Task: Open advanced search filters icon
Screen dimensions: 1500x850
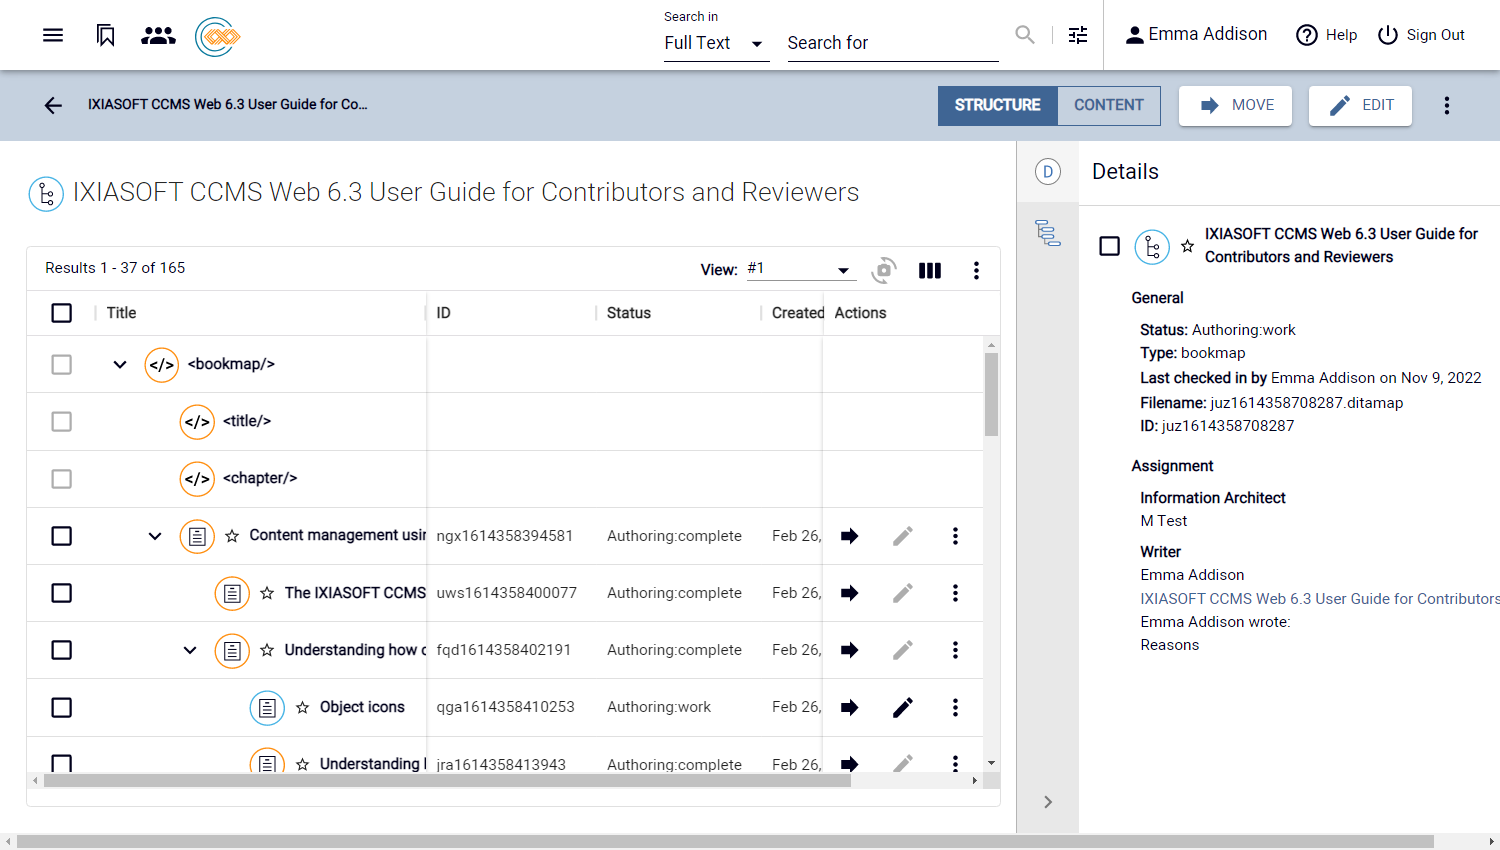Action: tap(1078, 35)
